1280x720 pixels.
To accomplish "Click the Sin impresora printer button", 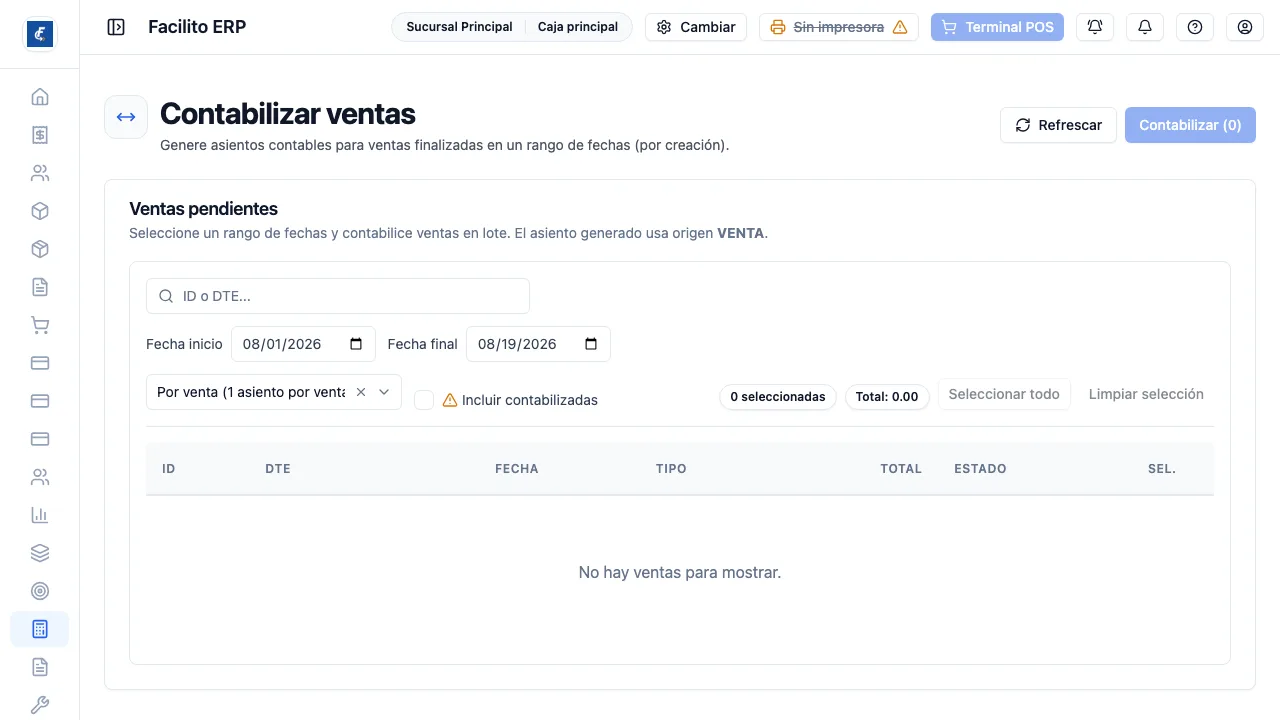I will tap(839, 27).
